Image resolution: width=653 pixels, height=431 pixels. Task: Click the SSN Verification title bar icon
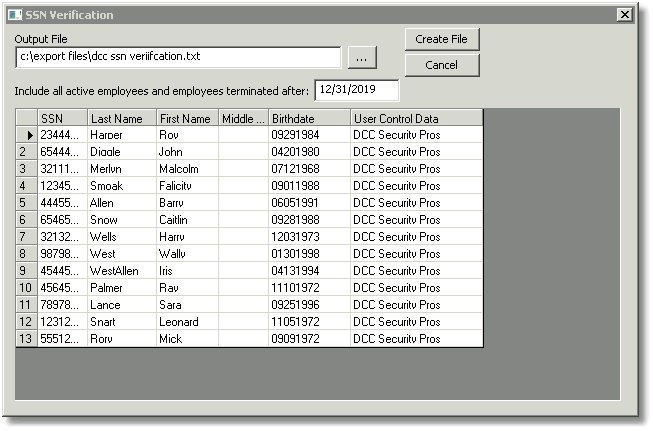point(15,15)
